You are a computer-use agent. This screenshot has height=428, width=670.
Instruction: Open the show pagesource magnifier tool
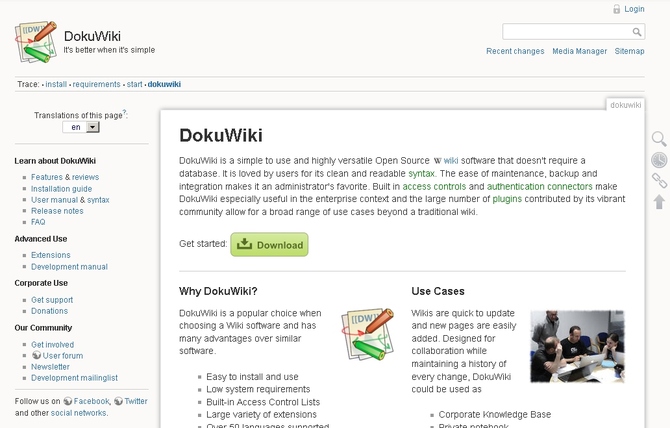point(659,139)
